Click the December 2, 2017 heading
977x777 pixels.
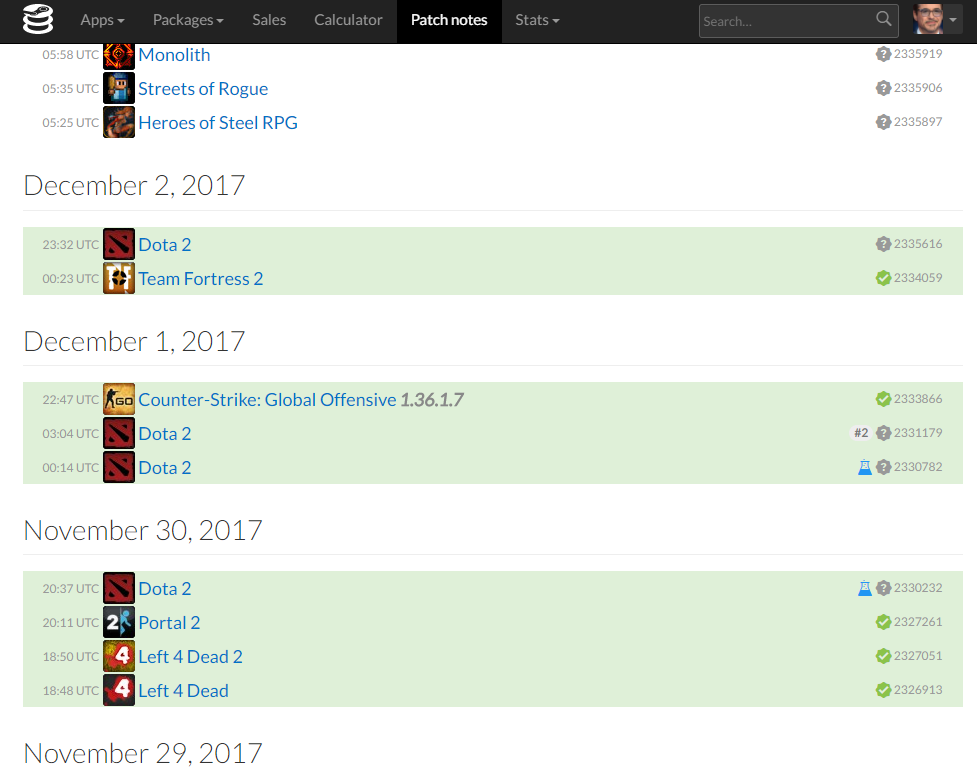pos(135,186)
